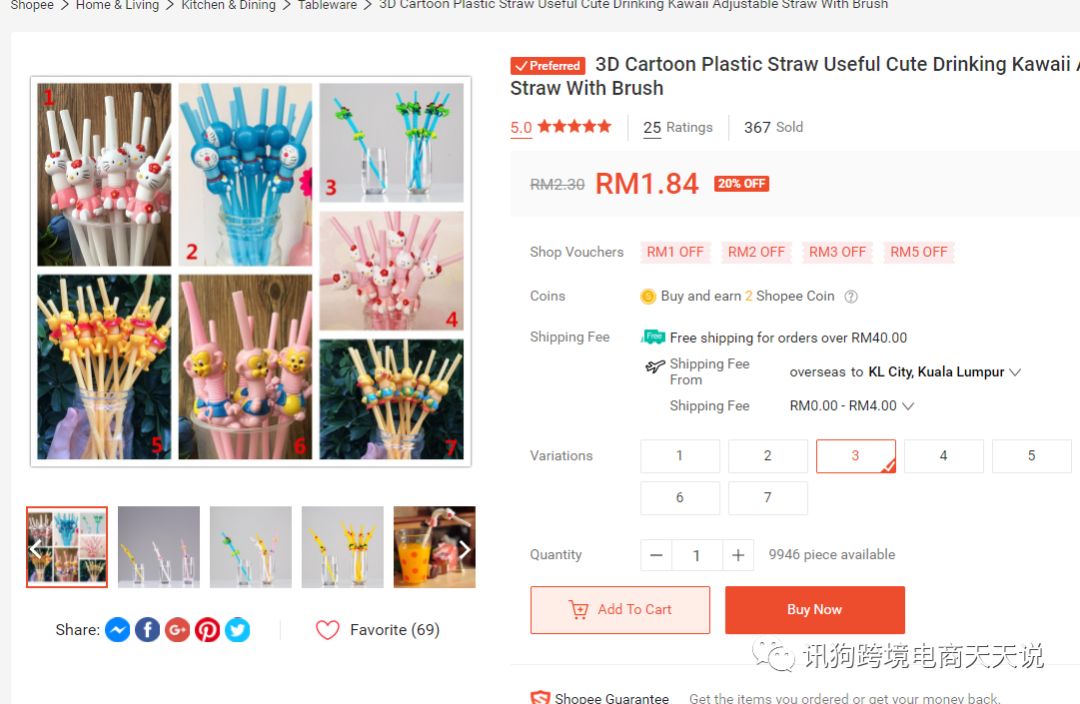Image resolution: width=1080 pixels, height=704 pixels.
Task: Open the Kitchen & Dining breadcrumb
Action: 228,5
